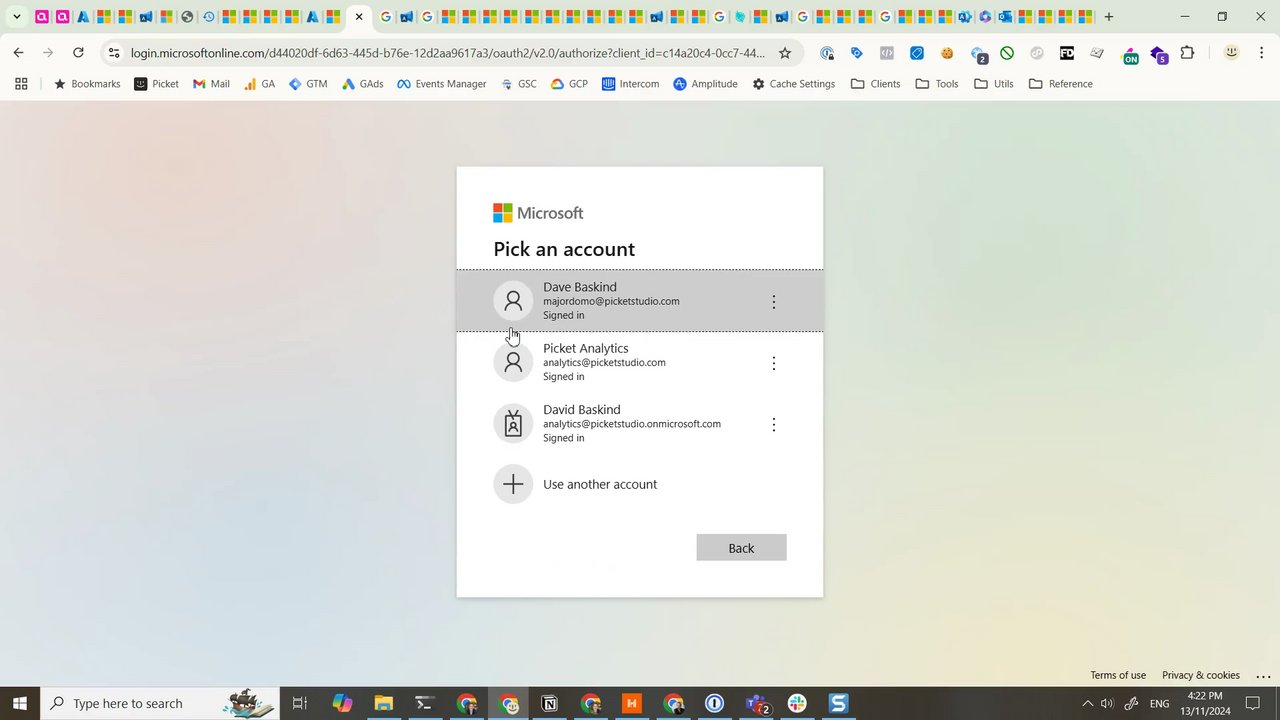Click Use another account option
This screenshot has width=1280, height=720.
[640, 484]
